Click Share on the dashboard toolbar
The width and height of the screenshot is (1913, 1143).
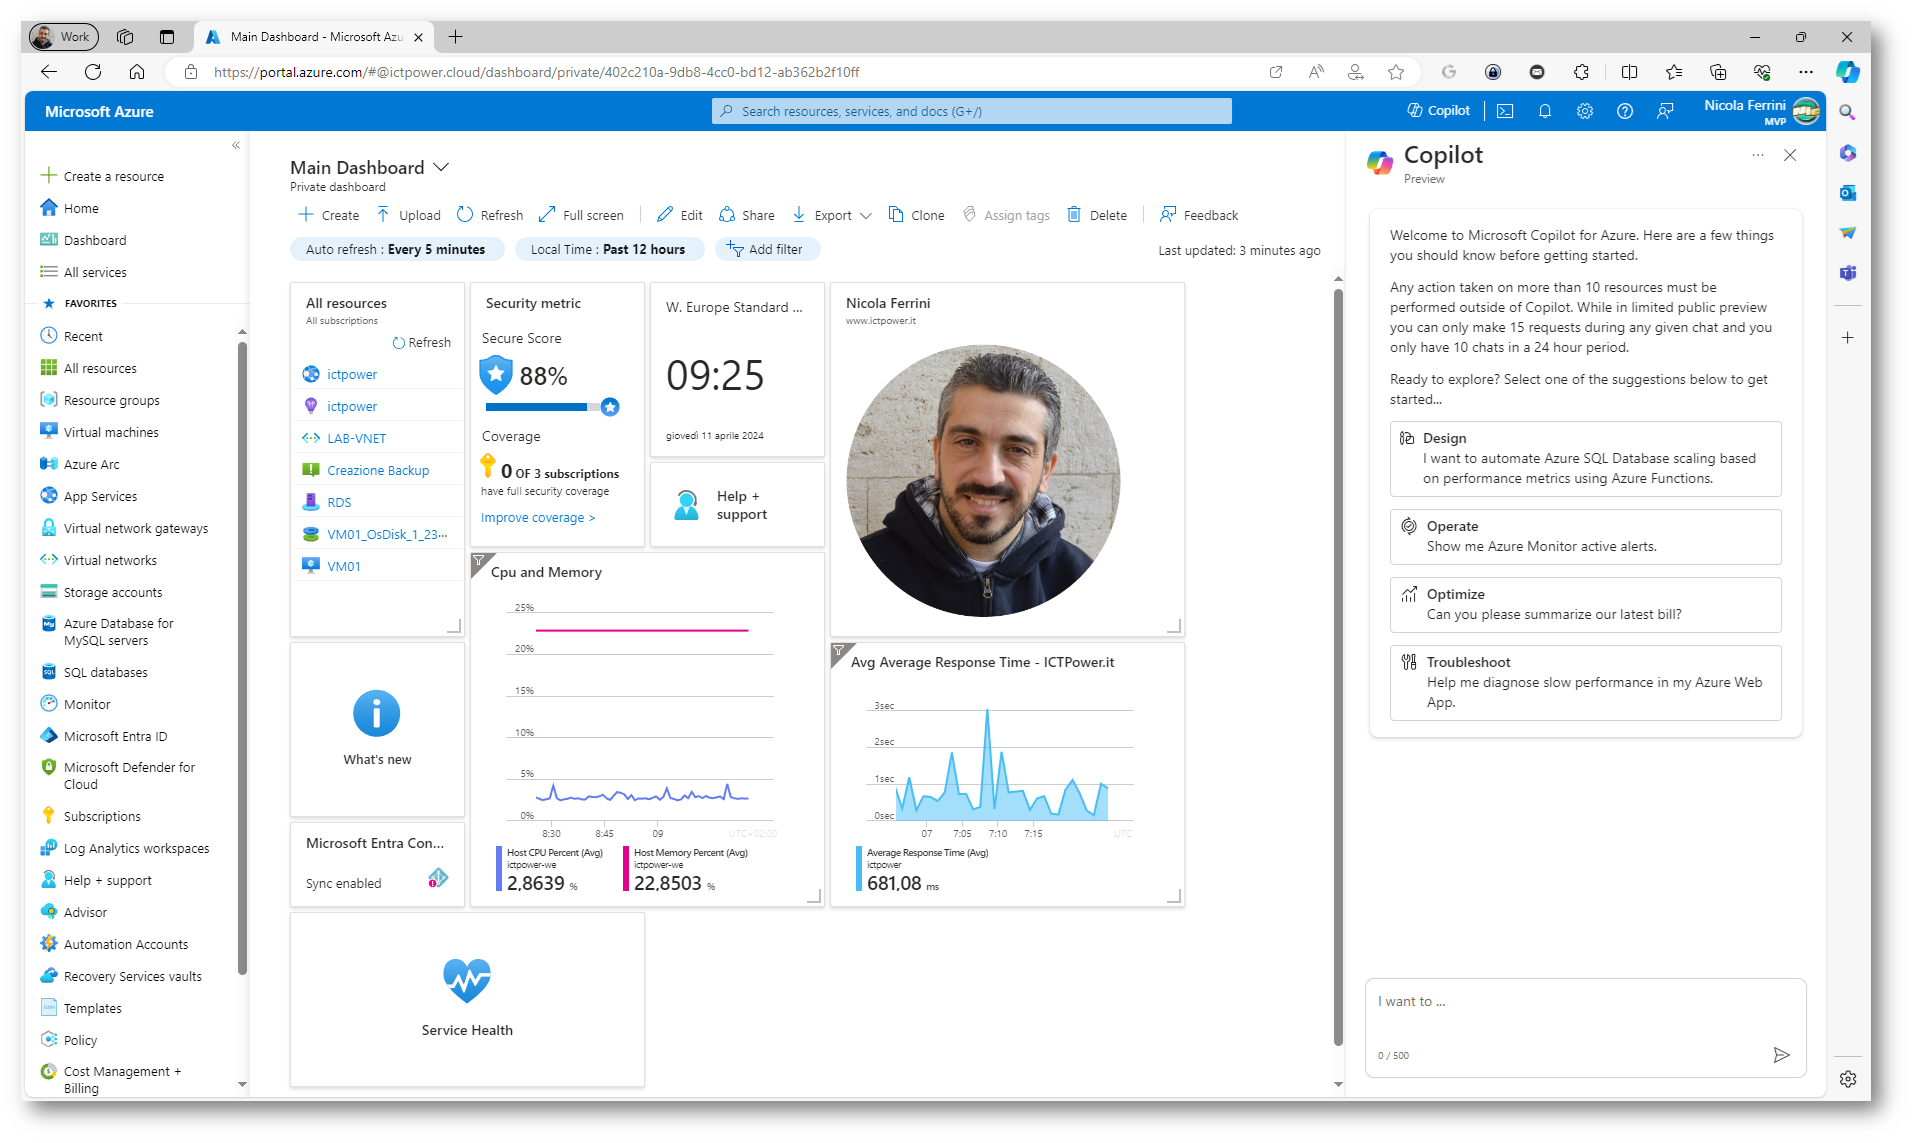[747, 215]
